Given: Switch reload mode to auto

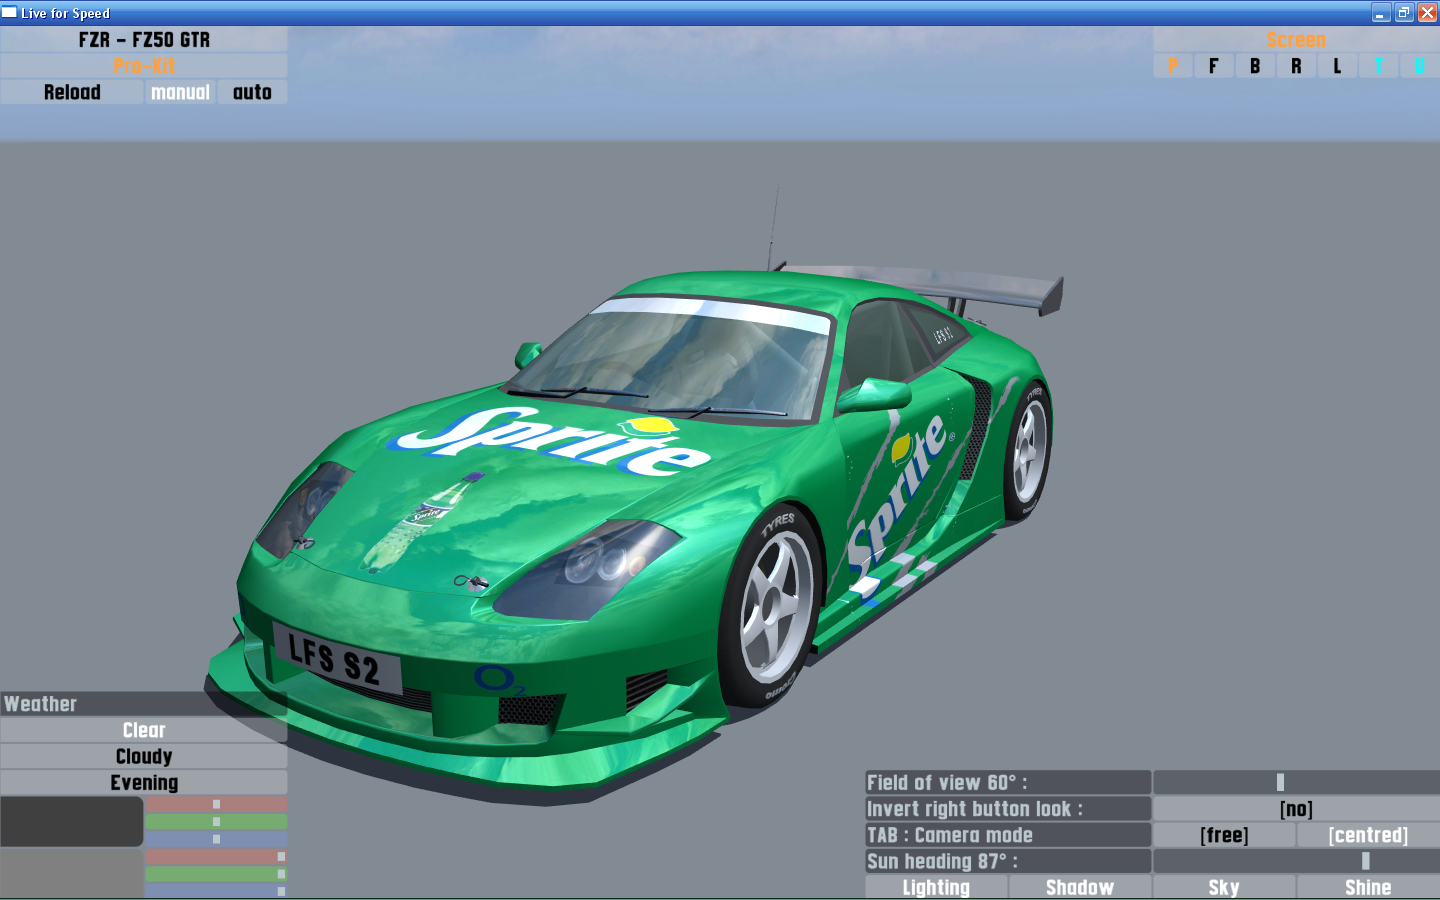Looking at the screenshot, I should [x=252, y=92].
